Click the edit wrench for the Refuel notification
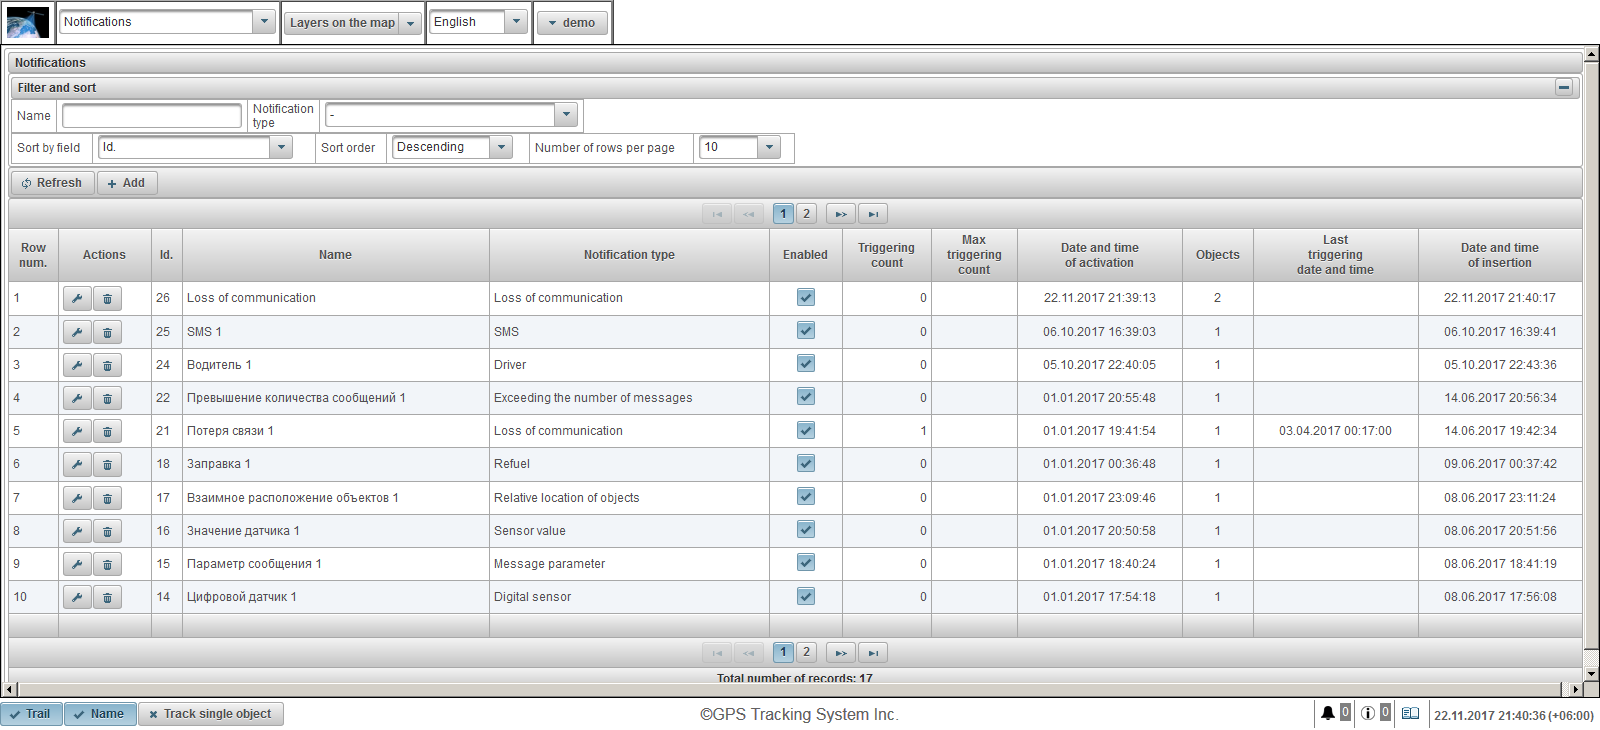 (77, 464)
